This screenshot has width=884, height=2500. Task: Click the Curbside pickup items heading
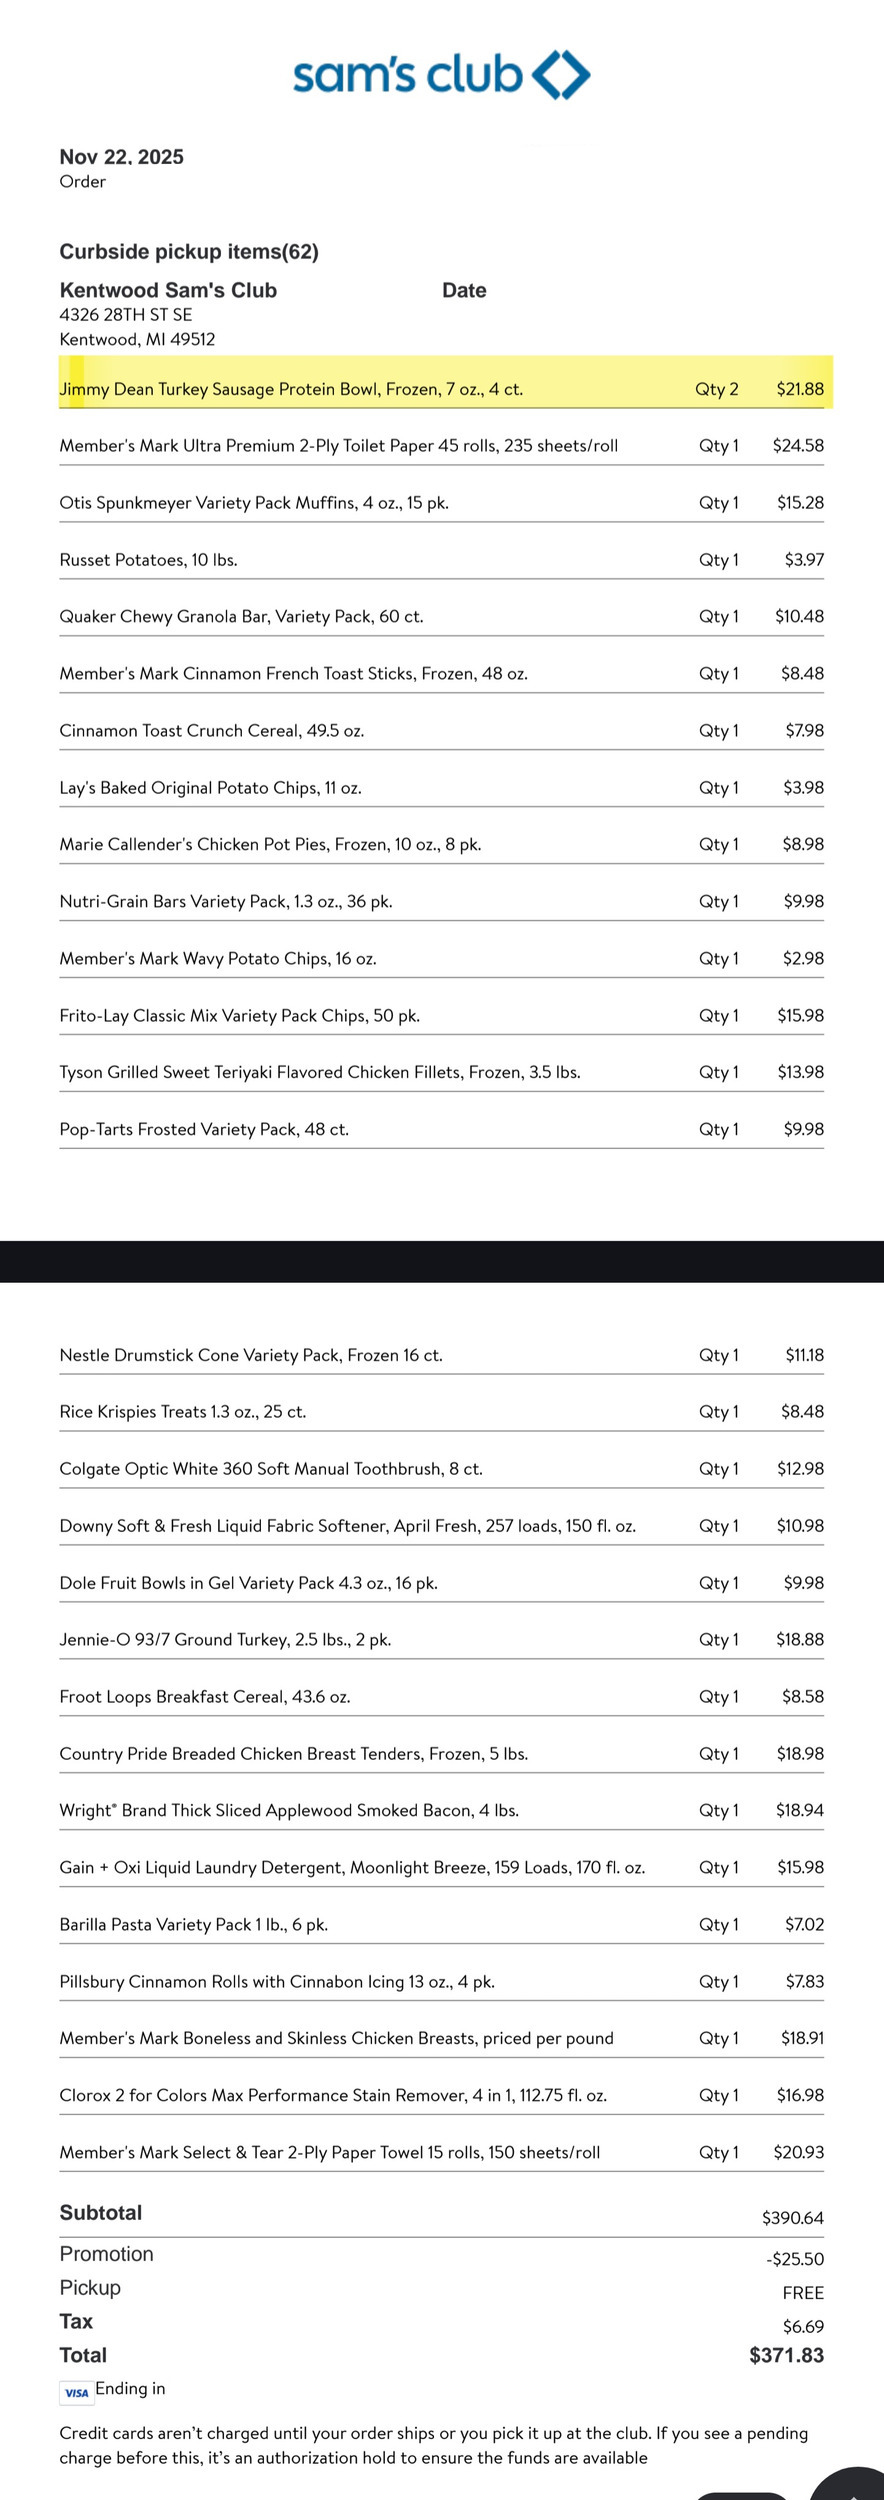coord(189,252)
